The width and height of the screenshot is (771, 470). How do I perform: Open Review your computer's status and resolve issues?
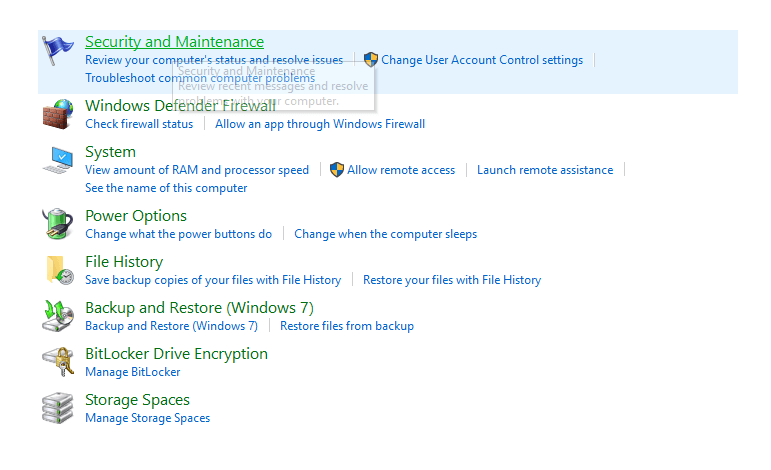coord(214,60)
